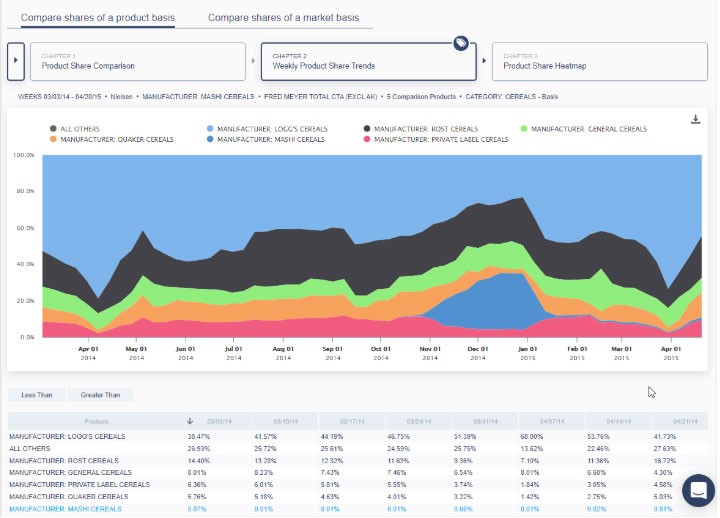Click WEEKS 03/03/14 - 04/20/15 filter text

click(x=59, y=97)
